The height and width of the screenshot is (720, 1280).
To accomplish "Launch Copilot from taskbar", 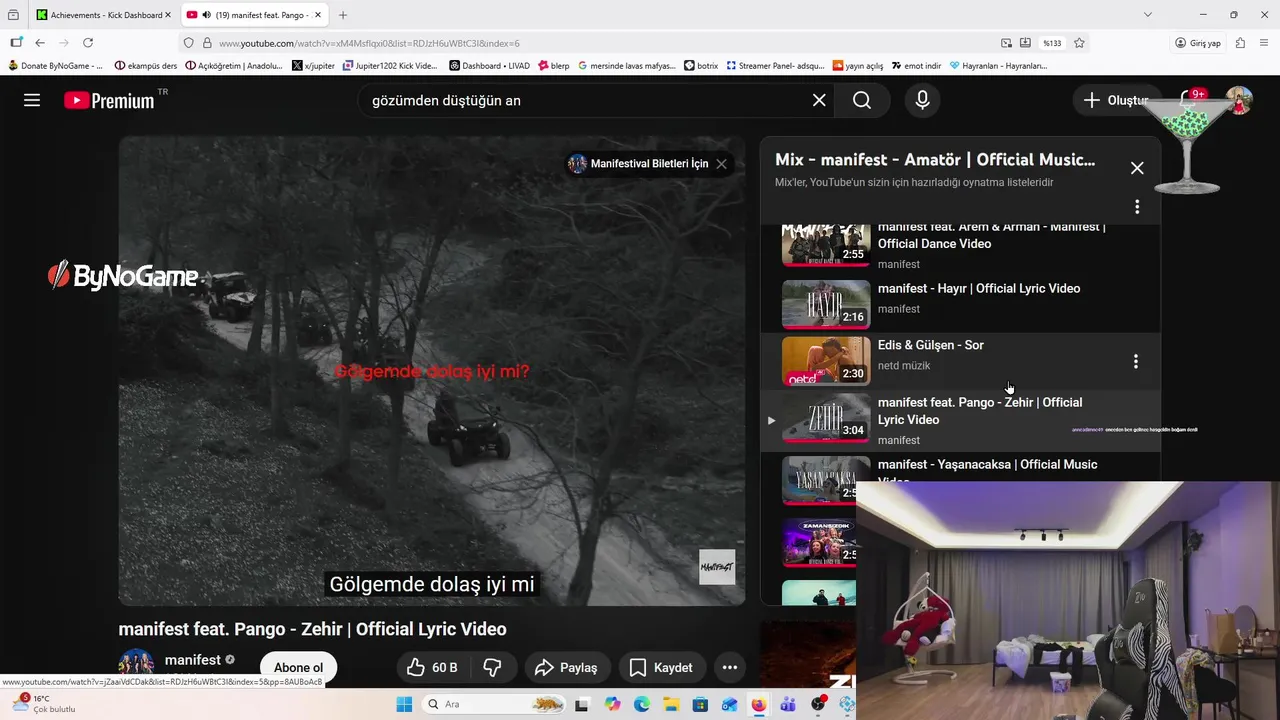I will [x=612, y=704].
